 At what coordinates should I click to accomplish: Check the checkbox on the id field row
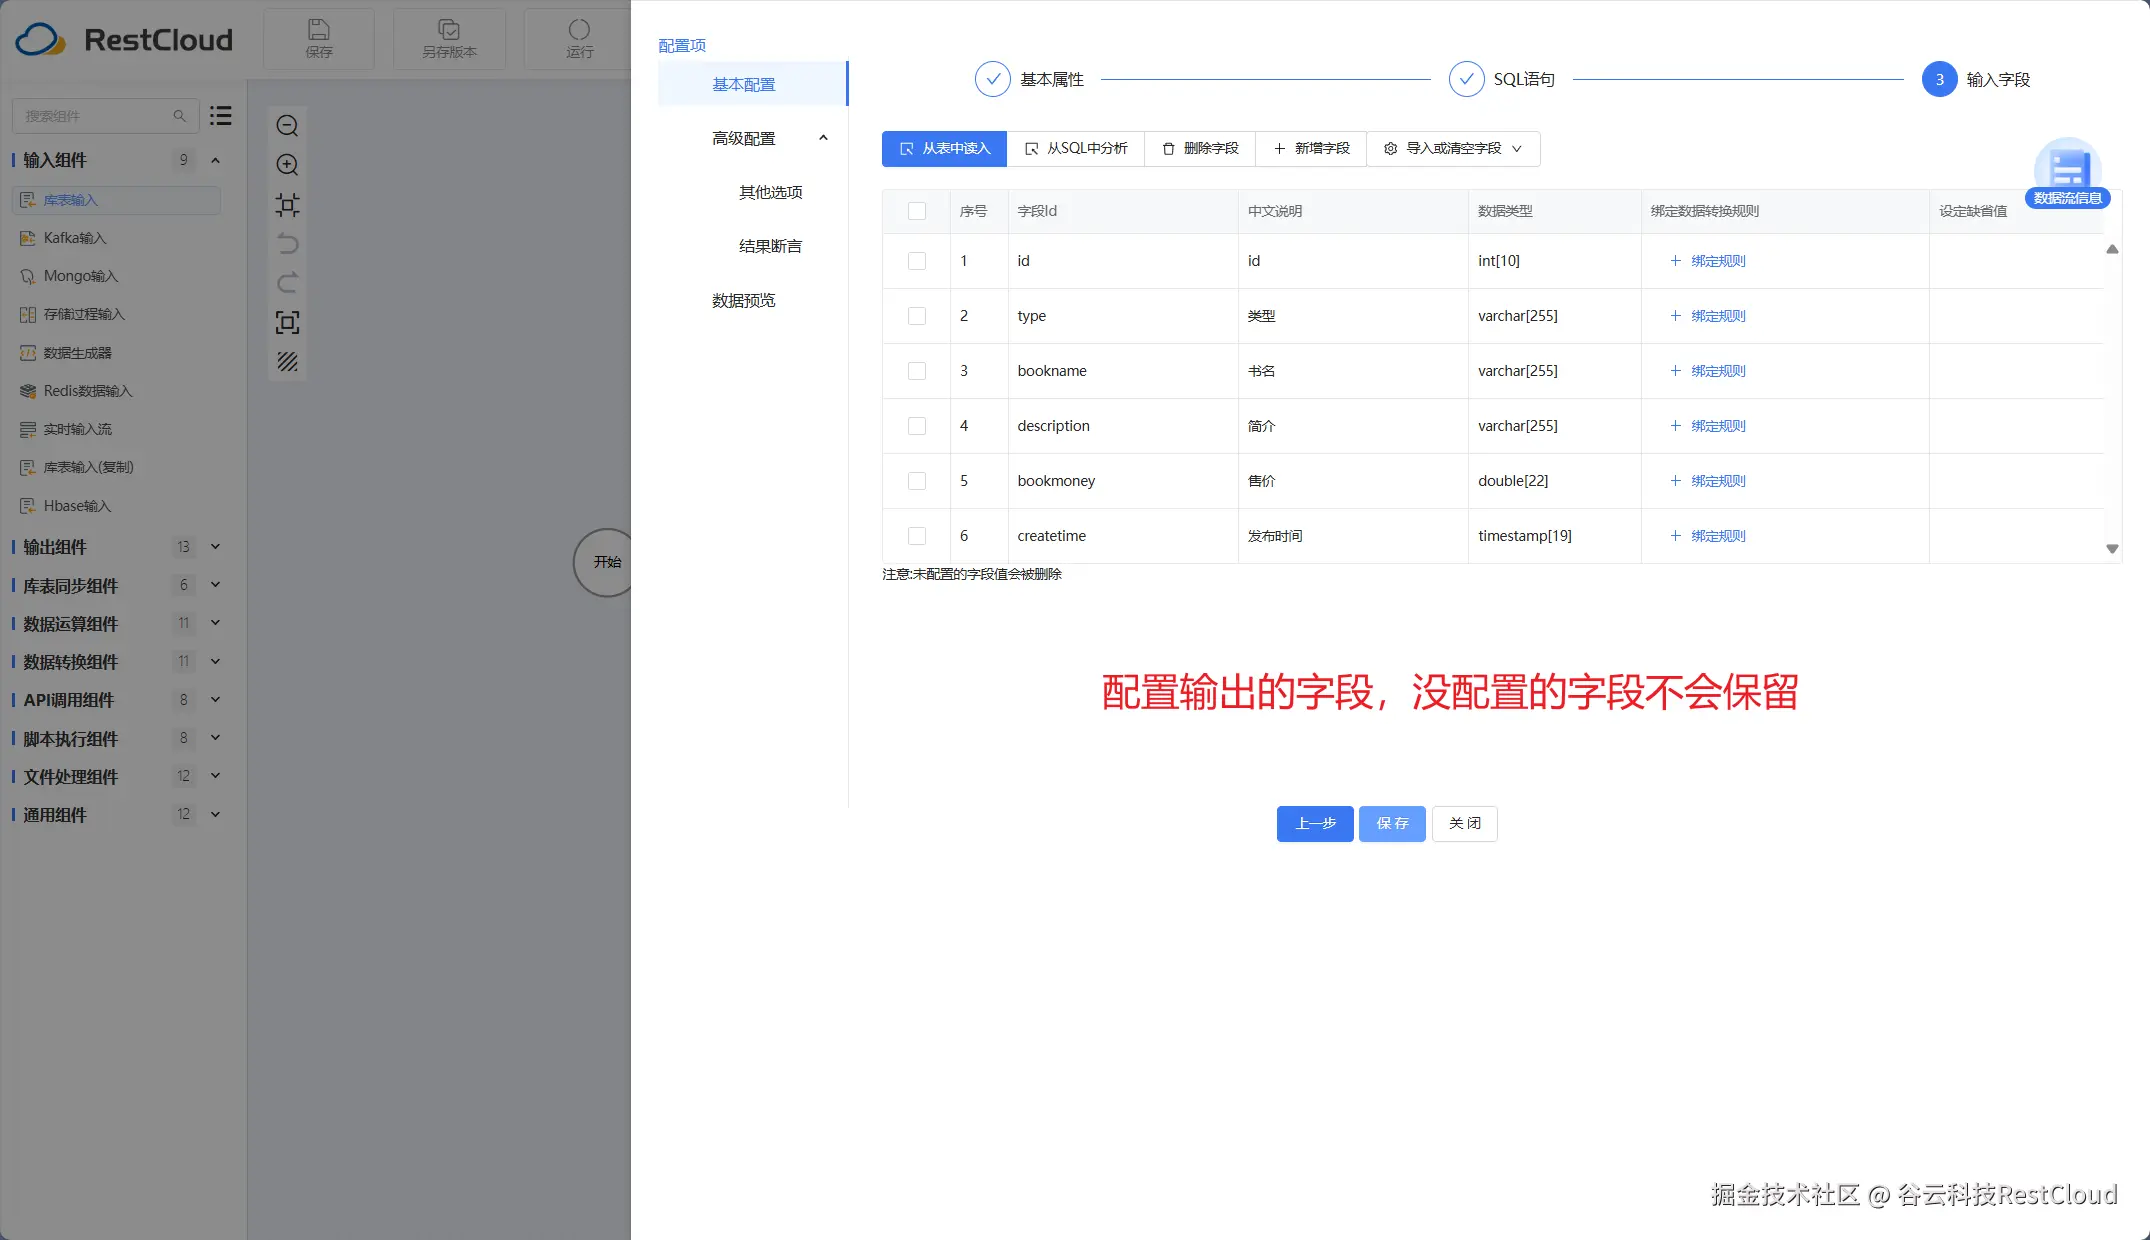tap(916, 260)
